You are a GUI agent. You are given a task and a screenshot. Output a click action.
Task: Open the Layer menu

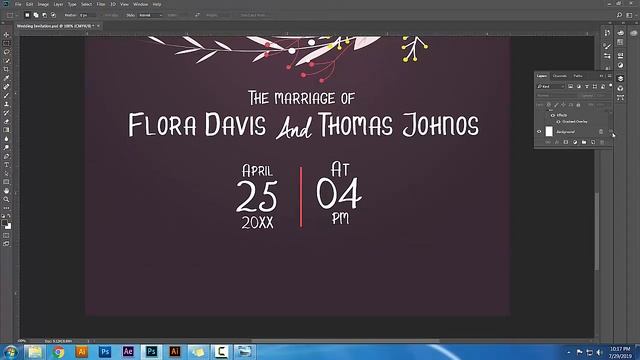click(x=58, y=4)
